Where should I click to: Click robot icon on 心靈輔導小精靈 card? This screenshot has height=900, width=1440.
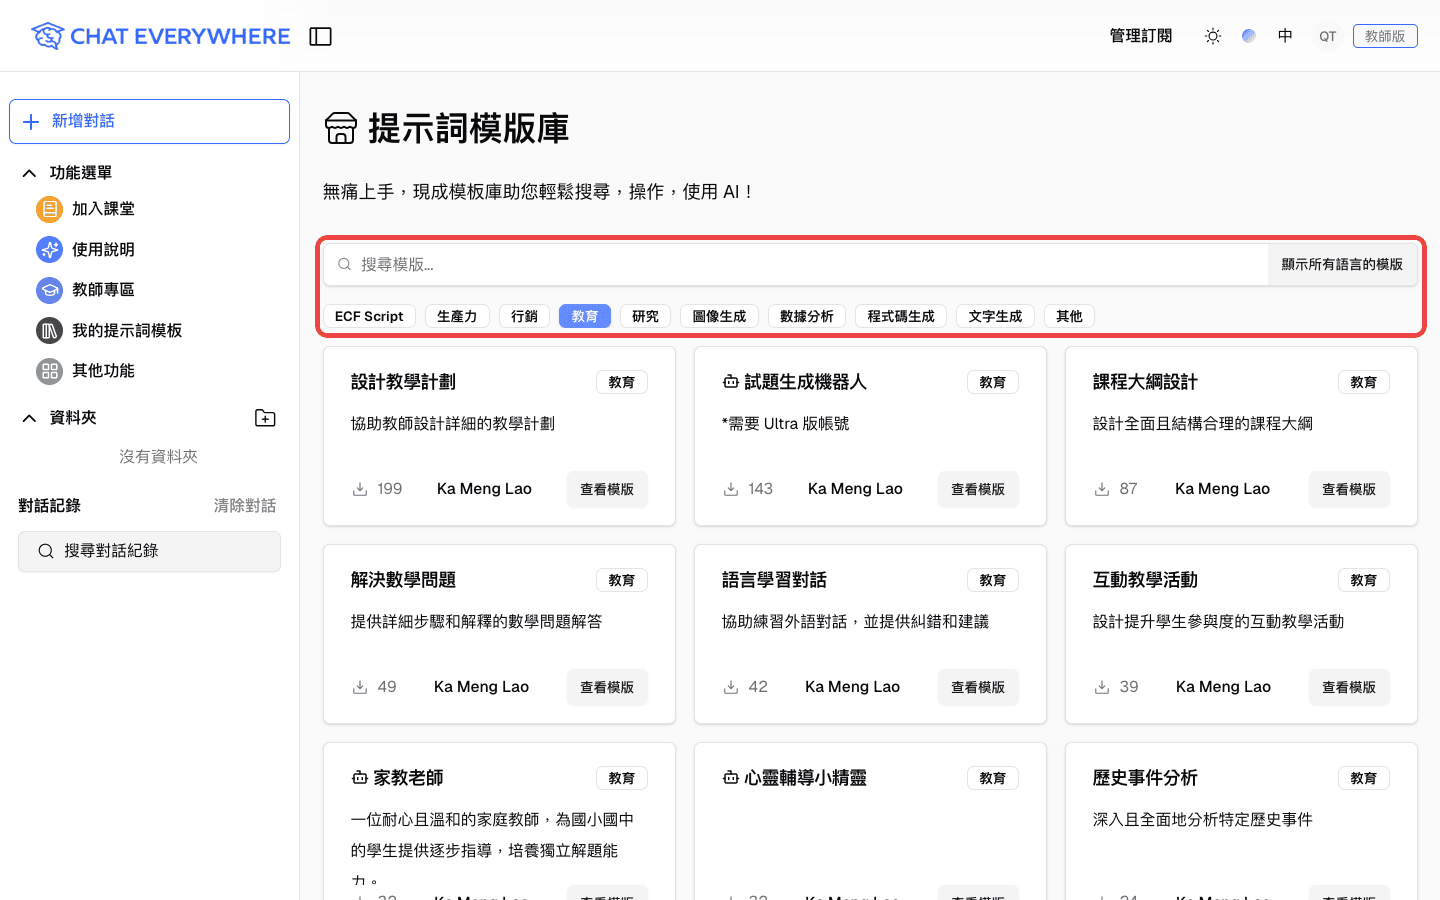click(x=731, y=778)
